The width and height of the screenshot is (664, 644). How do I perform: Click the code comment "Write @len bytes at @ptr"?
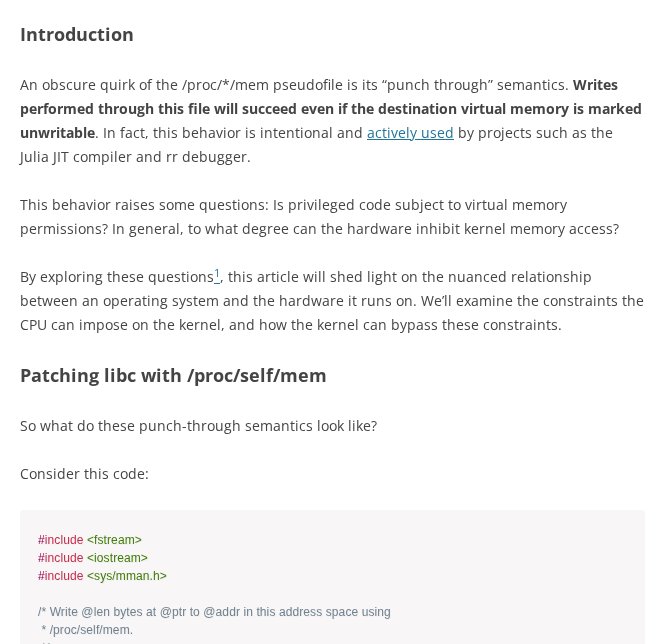pos(214,612)
